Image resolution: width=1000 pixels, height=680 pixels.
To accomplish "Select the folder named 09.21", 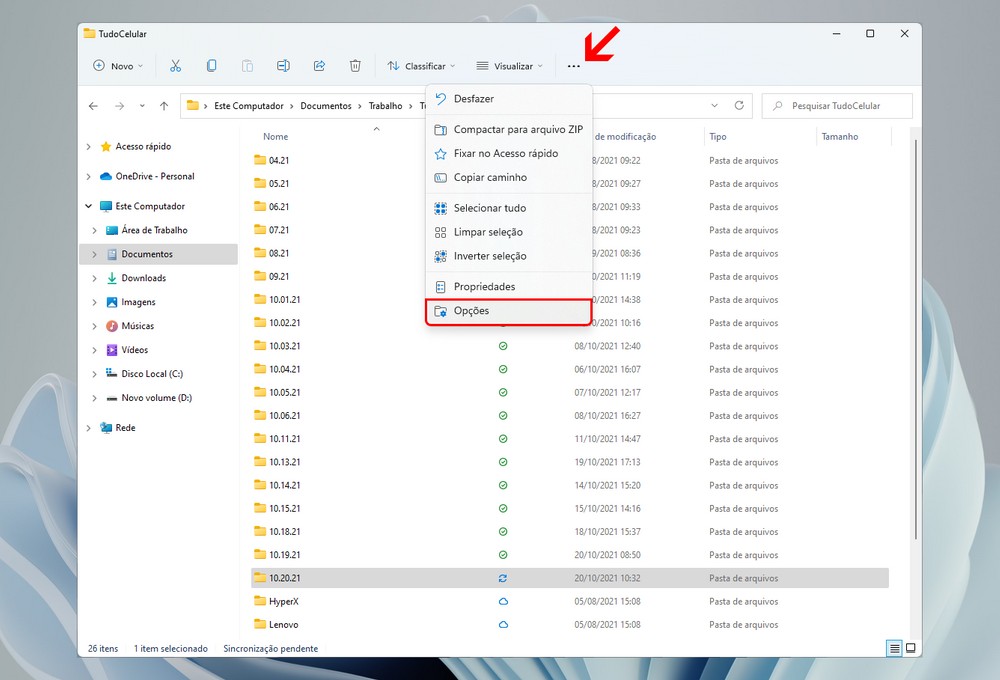I will [x=279, y=276].
